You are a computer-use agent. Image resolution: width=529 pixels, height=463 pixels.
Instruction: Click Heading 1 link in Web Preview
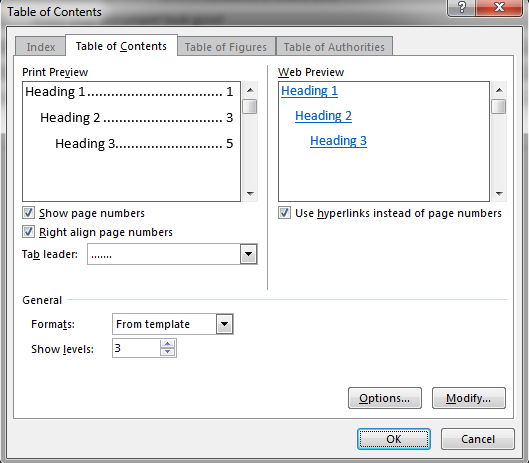(x=309, y=91)
